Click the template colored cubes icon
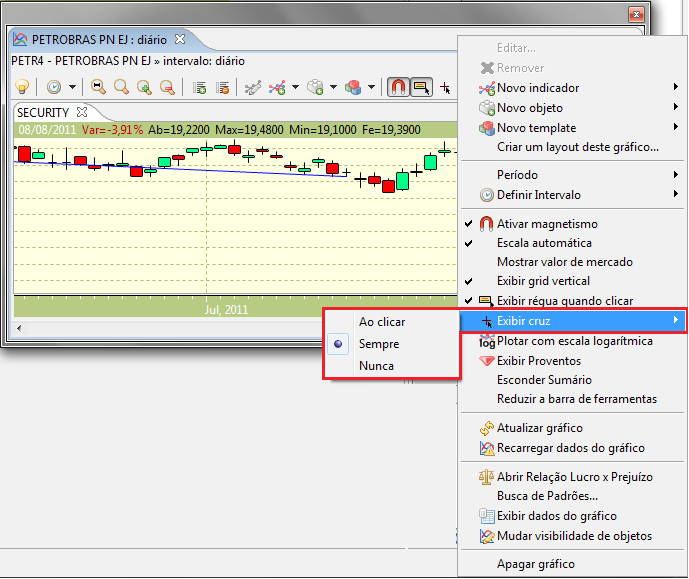This screenshot has width=689, height=579. pos(353,87)
